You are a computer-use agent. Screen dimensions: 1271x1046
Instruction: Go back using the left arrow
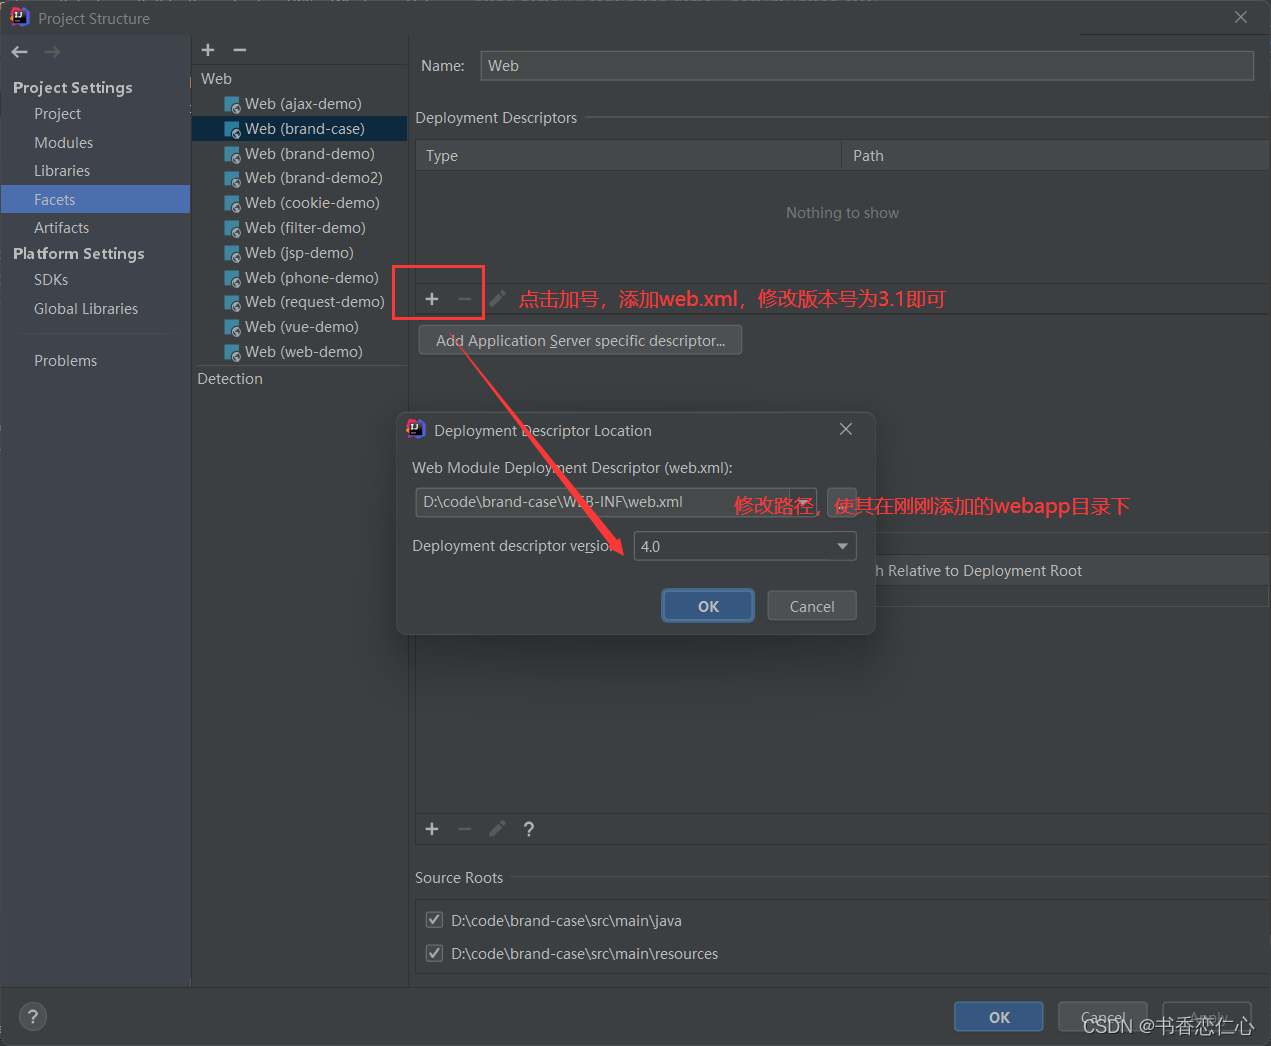[20, 52]
